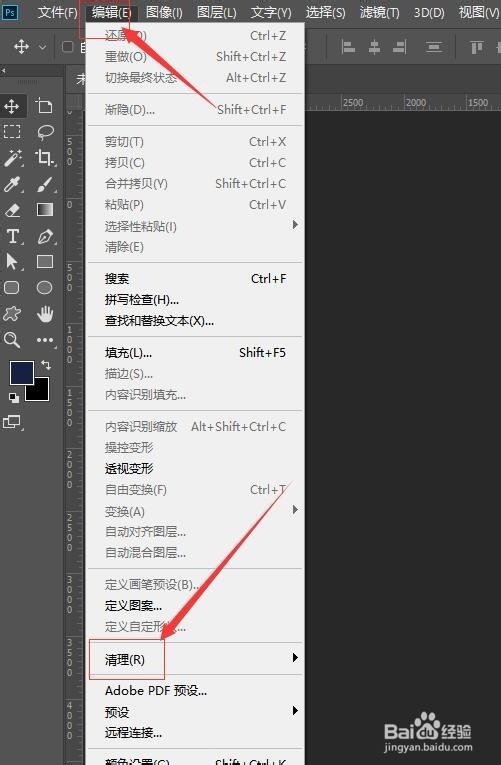501x765 pixels.
Task: Expand the 选择性粘贴(I) submenu arrow
Action: tap(295, 225)
